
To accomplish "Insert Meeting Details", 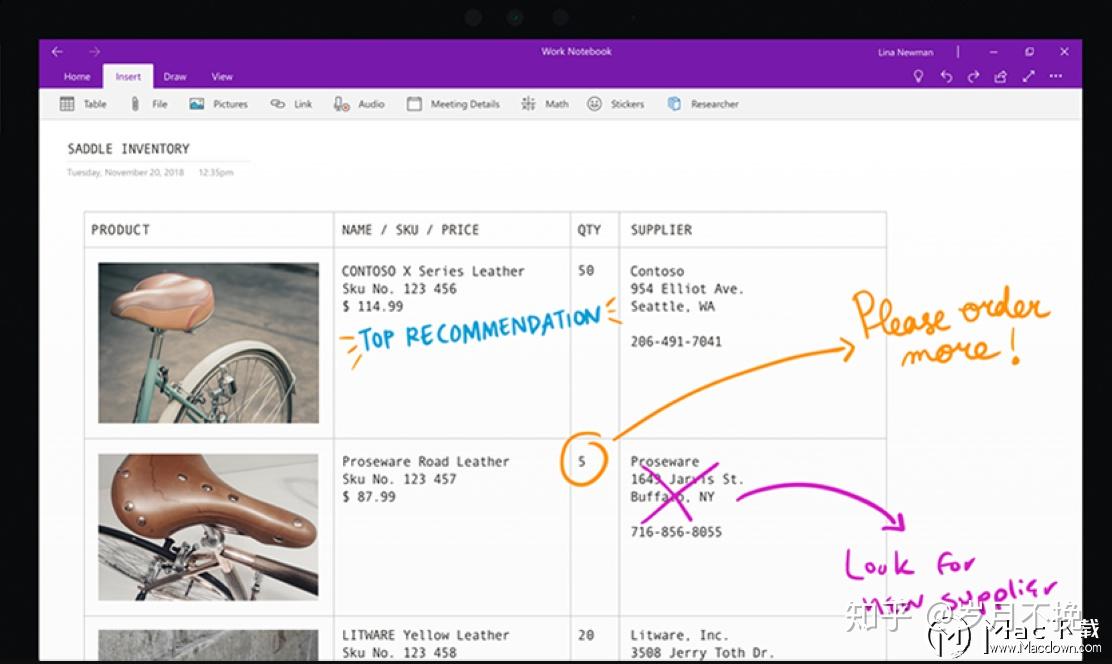I will [x=453, y=103].
